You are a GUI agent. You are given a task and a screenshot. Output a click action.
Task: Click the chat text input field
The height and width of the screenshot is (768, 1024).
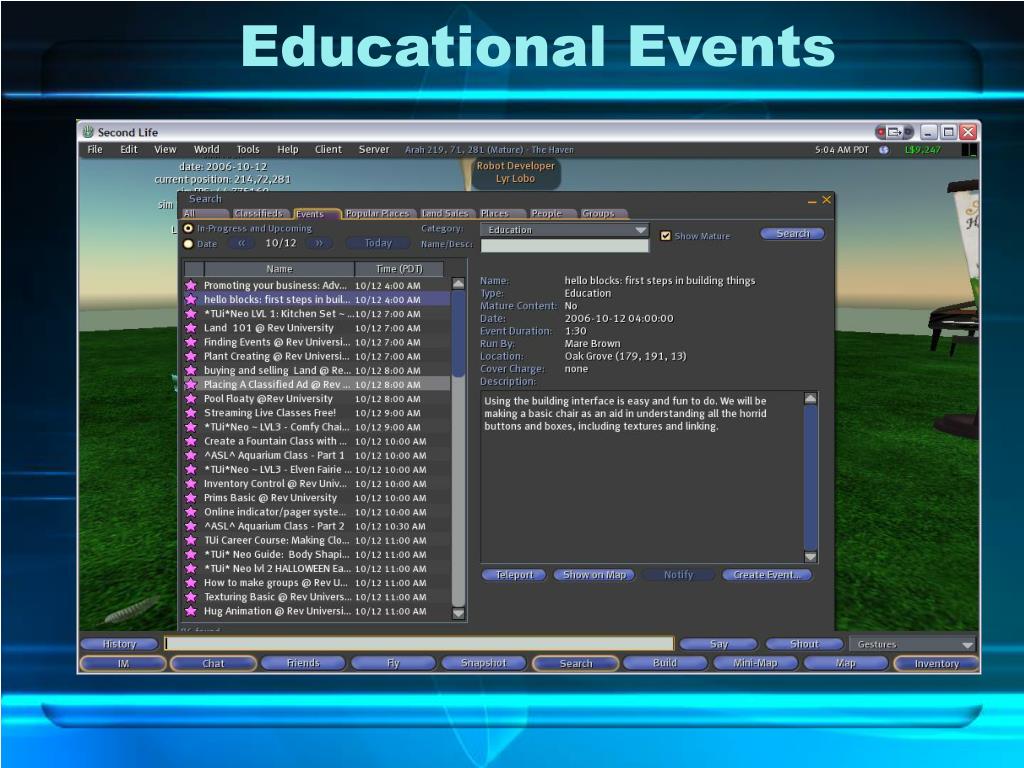click(x=419, y=644)
